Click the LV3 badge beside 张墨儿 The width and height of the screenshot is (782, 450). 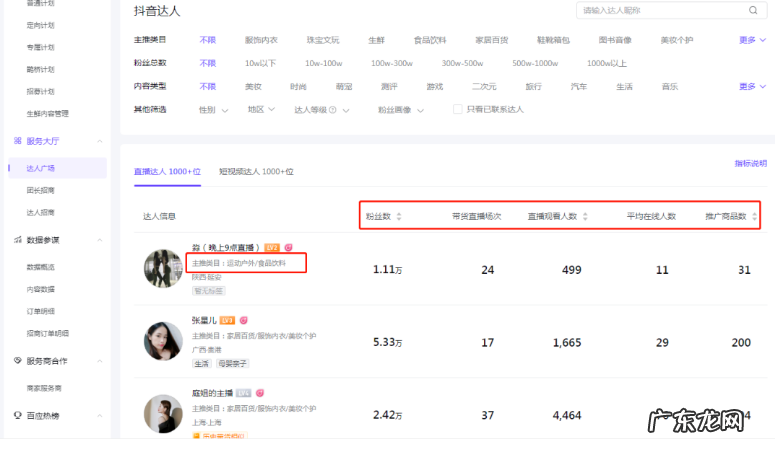pyautogui.click(x=227, y=320)
